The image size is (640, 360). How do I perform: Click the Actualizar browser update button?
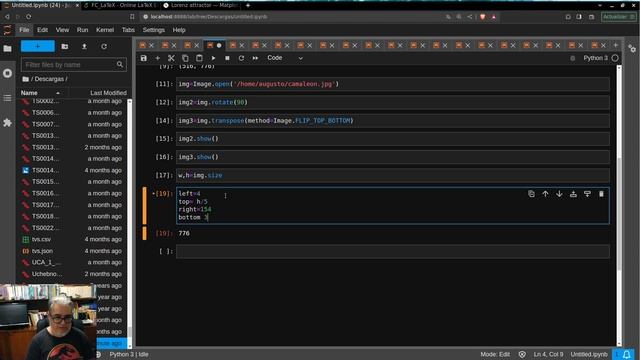(x=618, y=17)
